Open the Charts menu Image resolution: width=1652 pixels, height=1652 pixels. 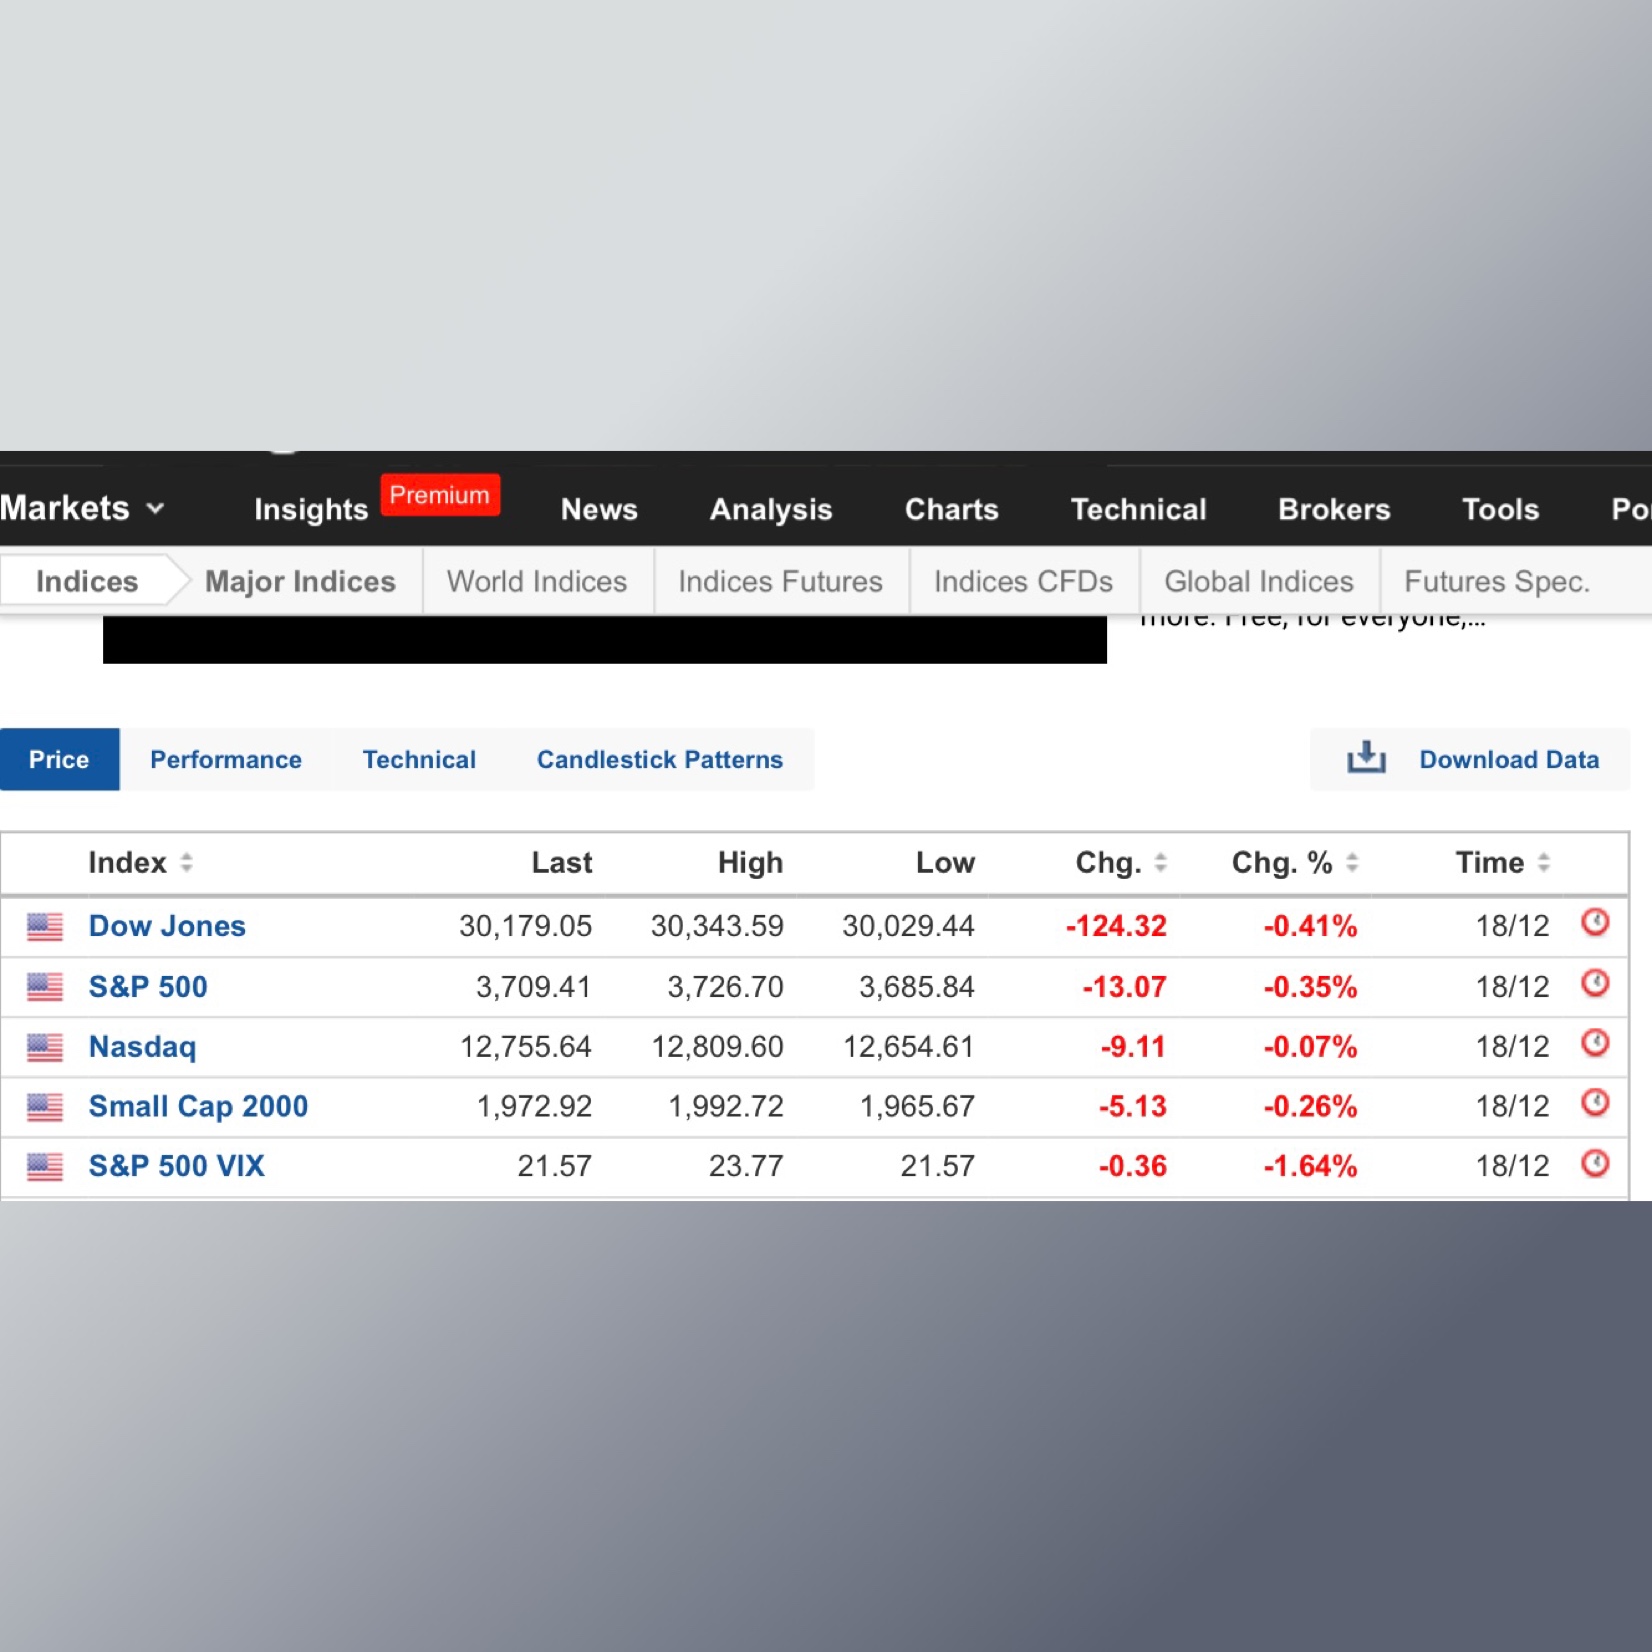coord(951,509)
